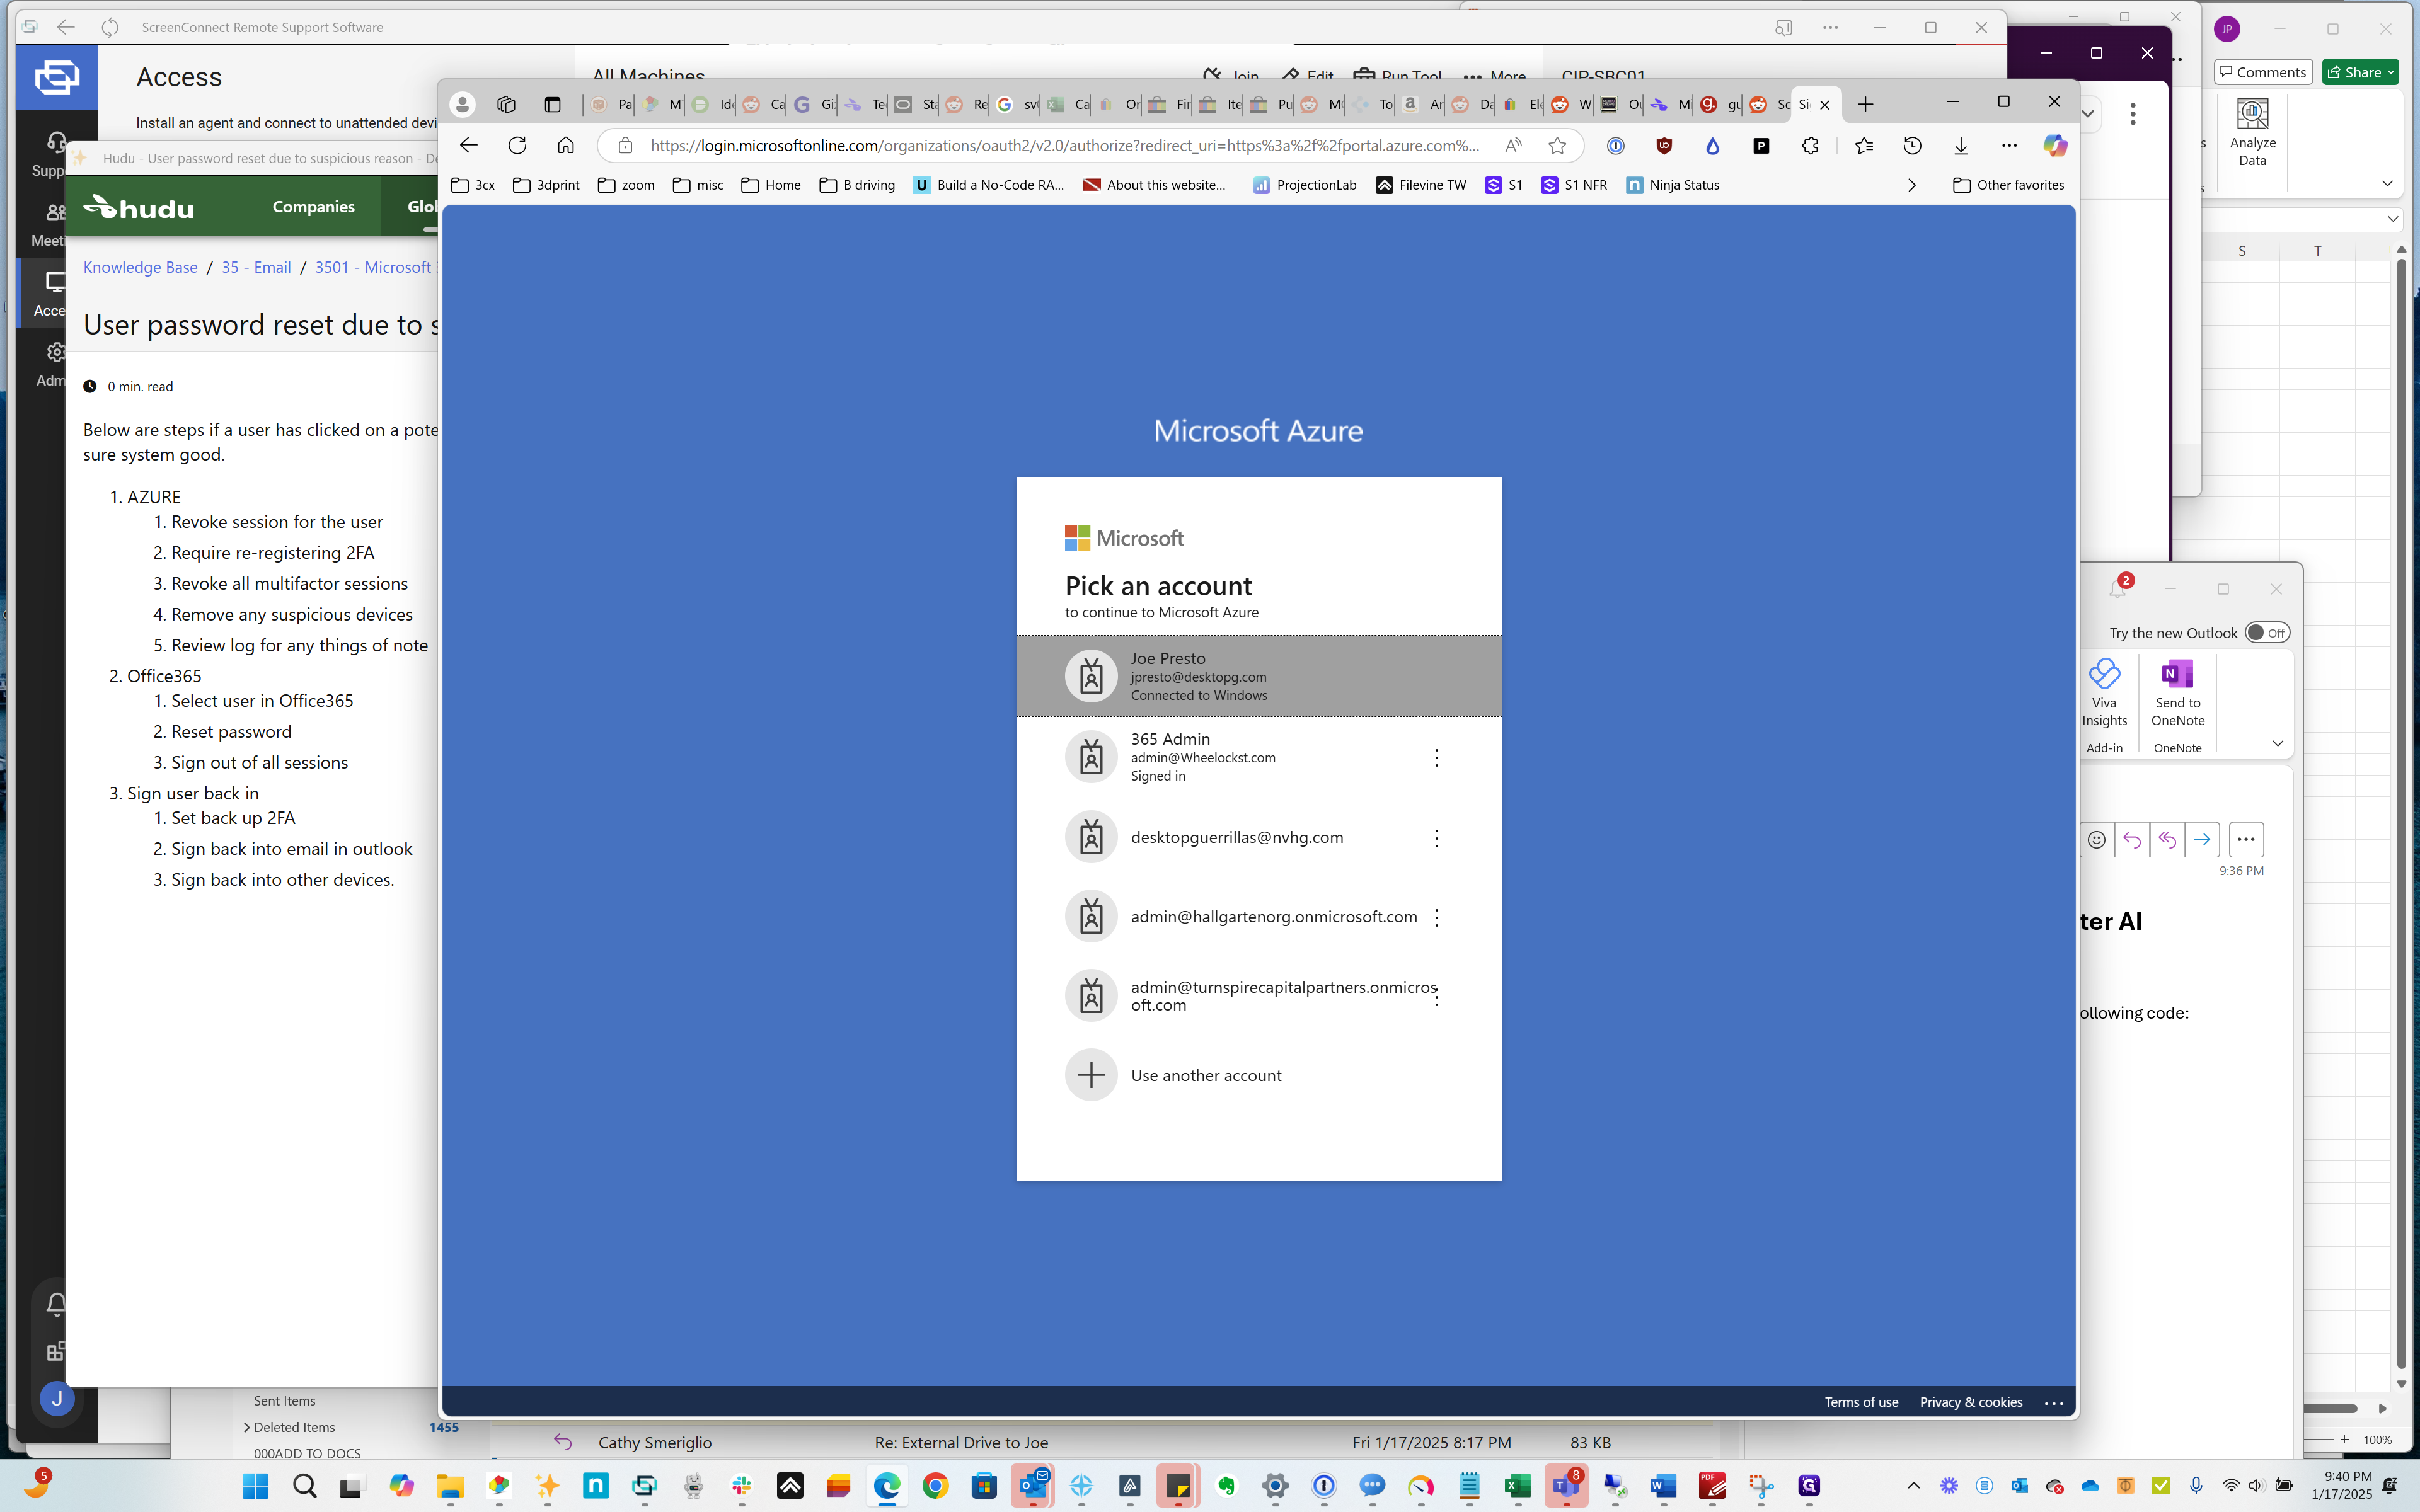Open a new browser tab with plus
Viewport: 2420px width, 1512px height.
(1865, 104)
